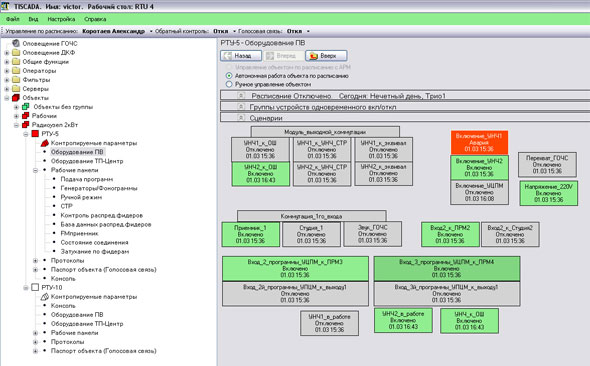Viewport: 590px width, 366px height.
Task: Click the Общие функции folder icon
Action: (x=16, y=61)
